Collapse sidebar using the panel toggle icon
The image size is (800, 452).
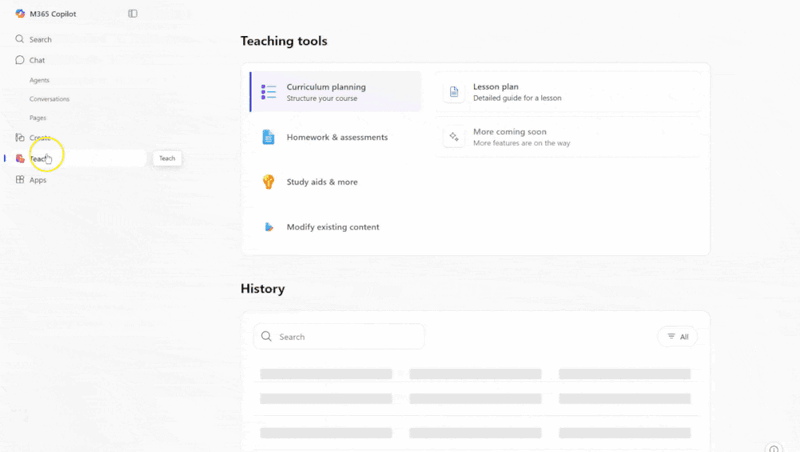(x=133, y=14)
